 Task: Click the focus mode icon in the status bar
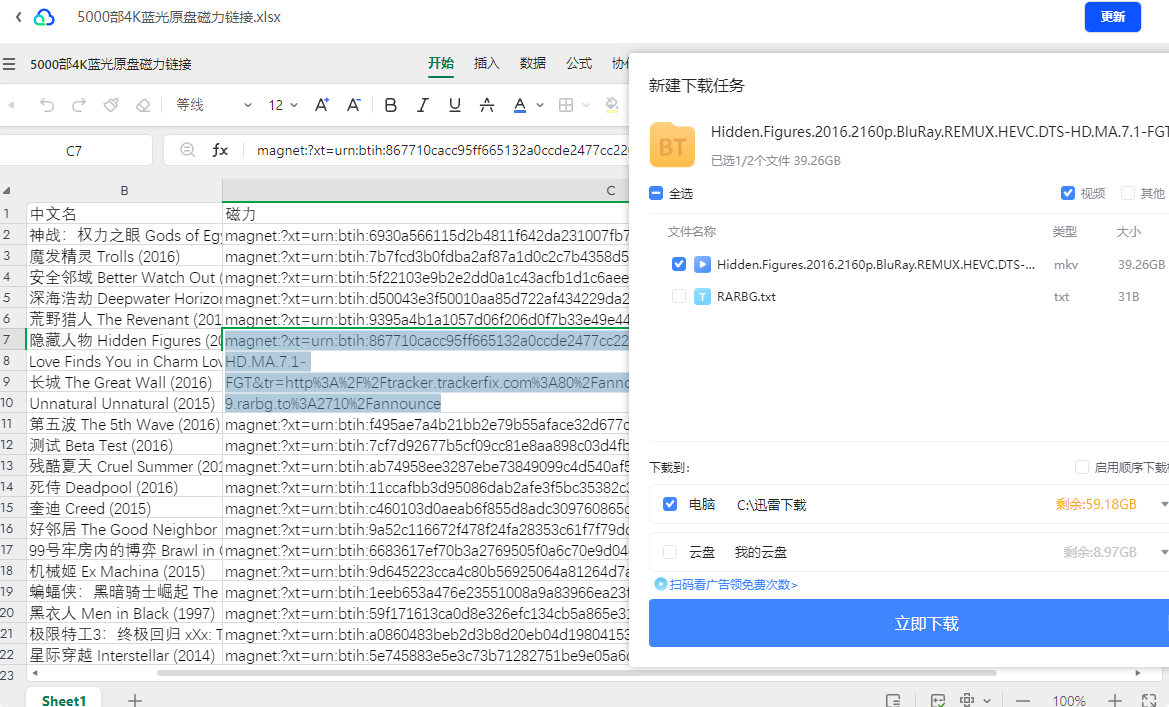[967, 700]
